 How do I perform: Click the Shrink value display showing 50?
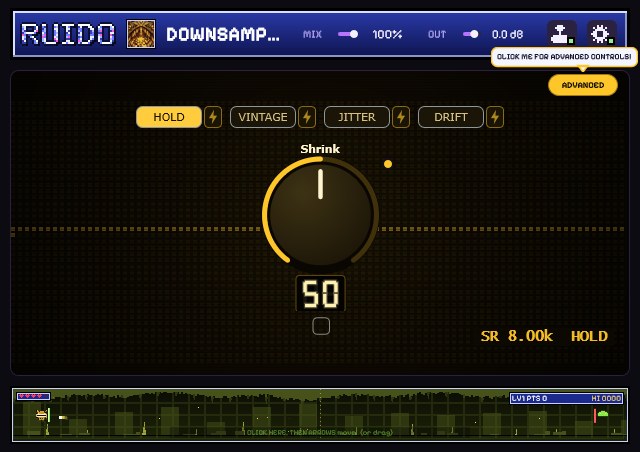click(x=321, y=294)
